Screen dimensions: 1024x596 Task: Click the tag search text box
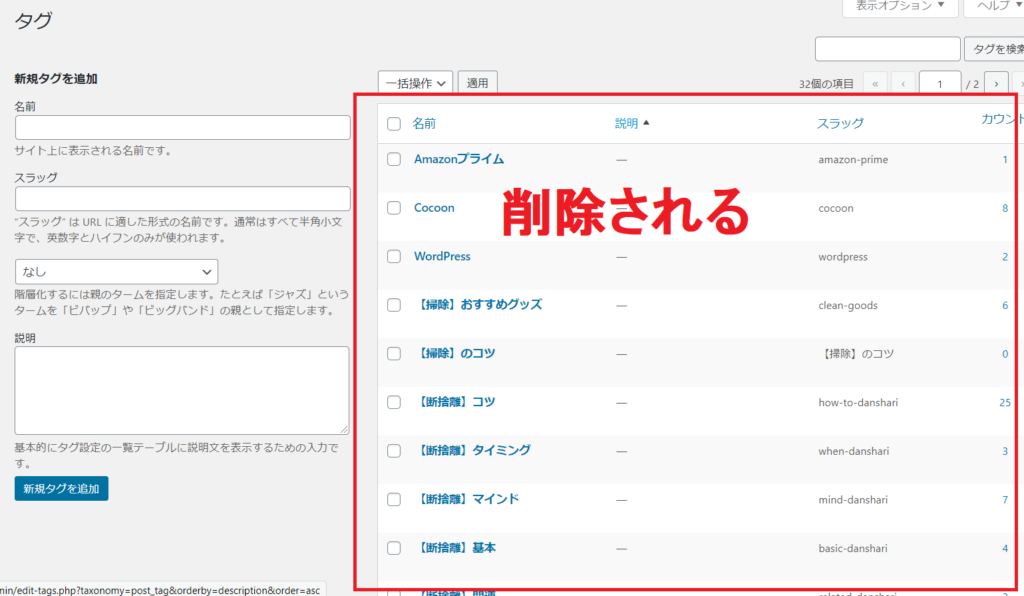coord(887,49)
